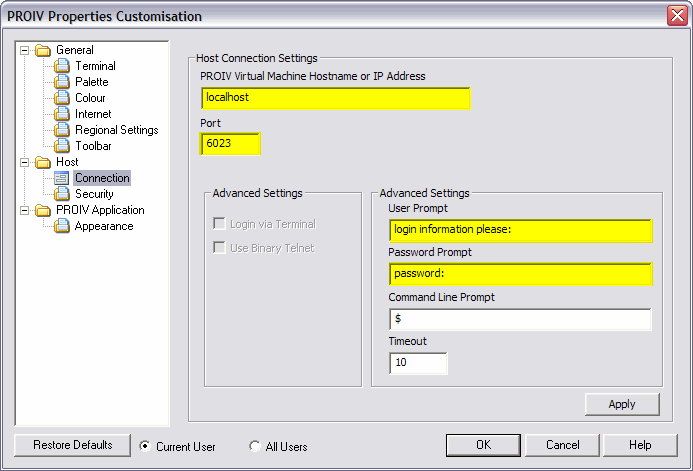Select the General tree label
The height and width of the screenshot is (471, 693).
75,50
